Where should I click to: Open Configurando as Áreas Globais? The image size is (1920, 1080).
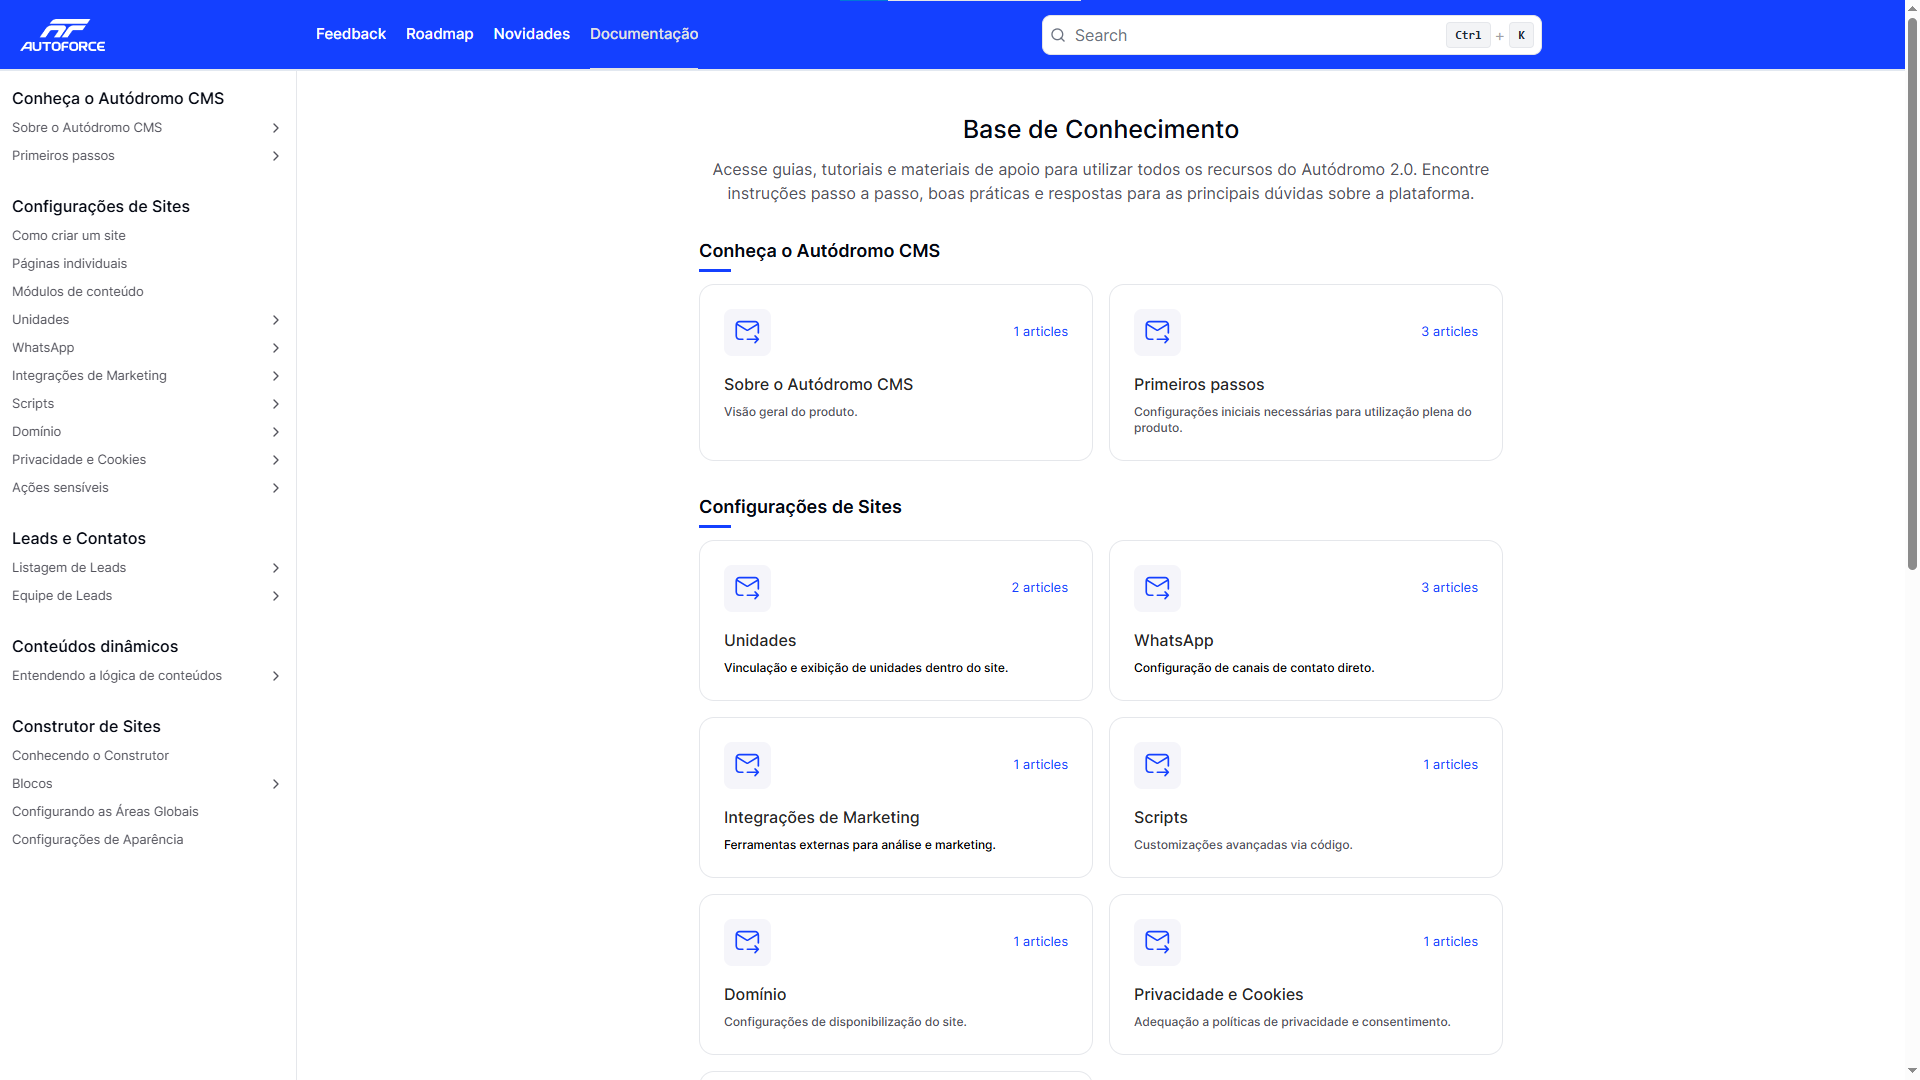tap(105, 812)
